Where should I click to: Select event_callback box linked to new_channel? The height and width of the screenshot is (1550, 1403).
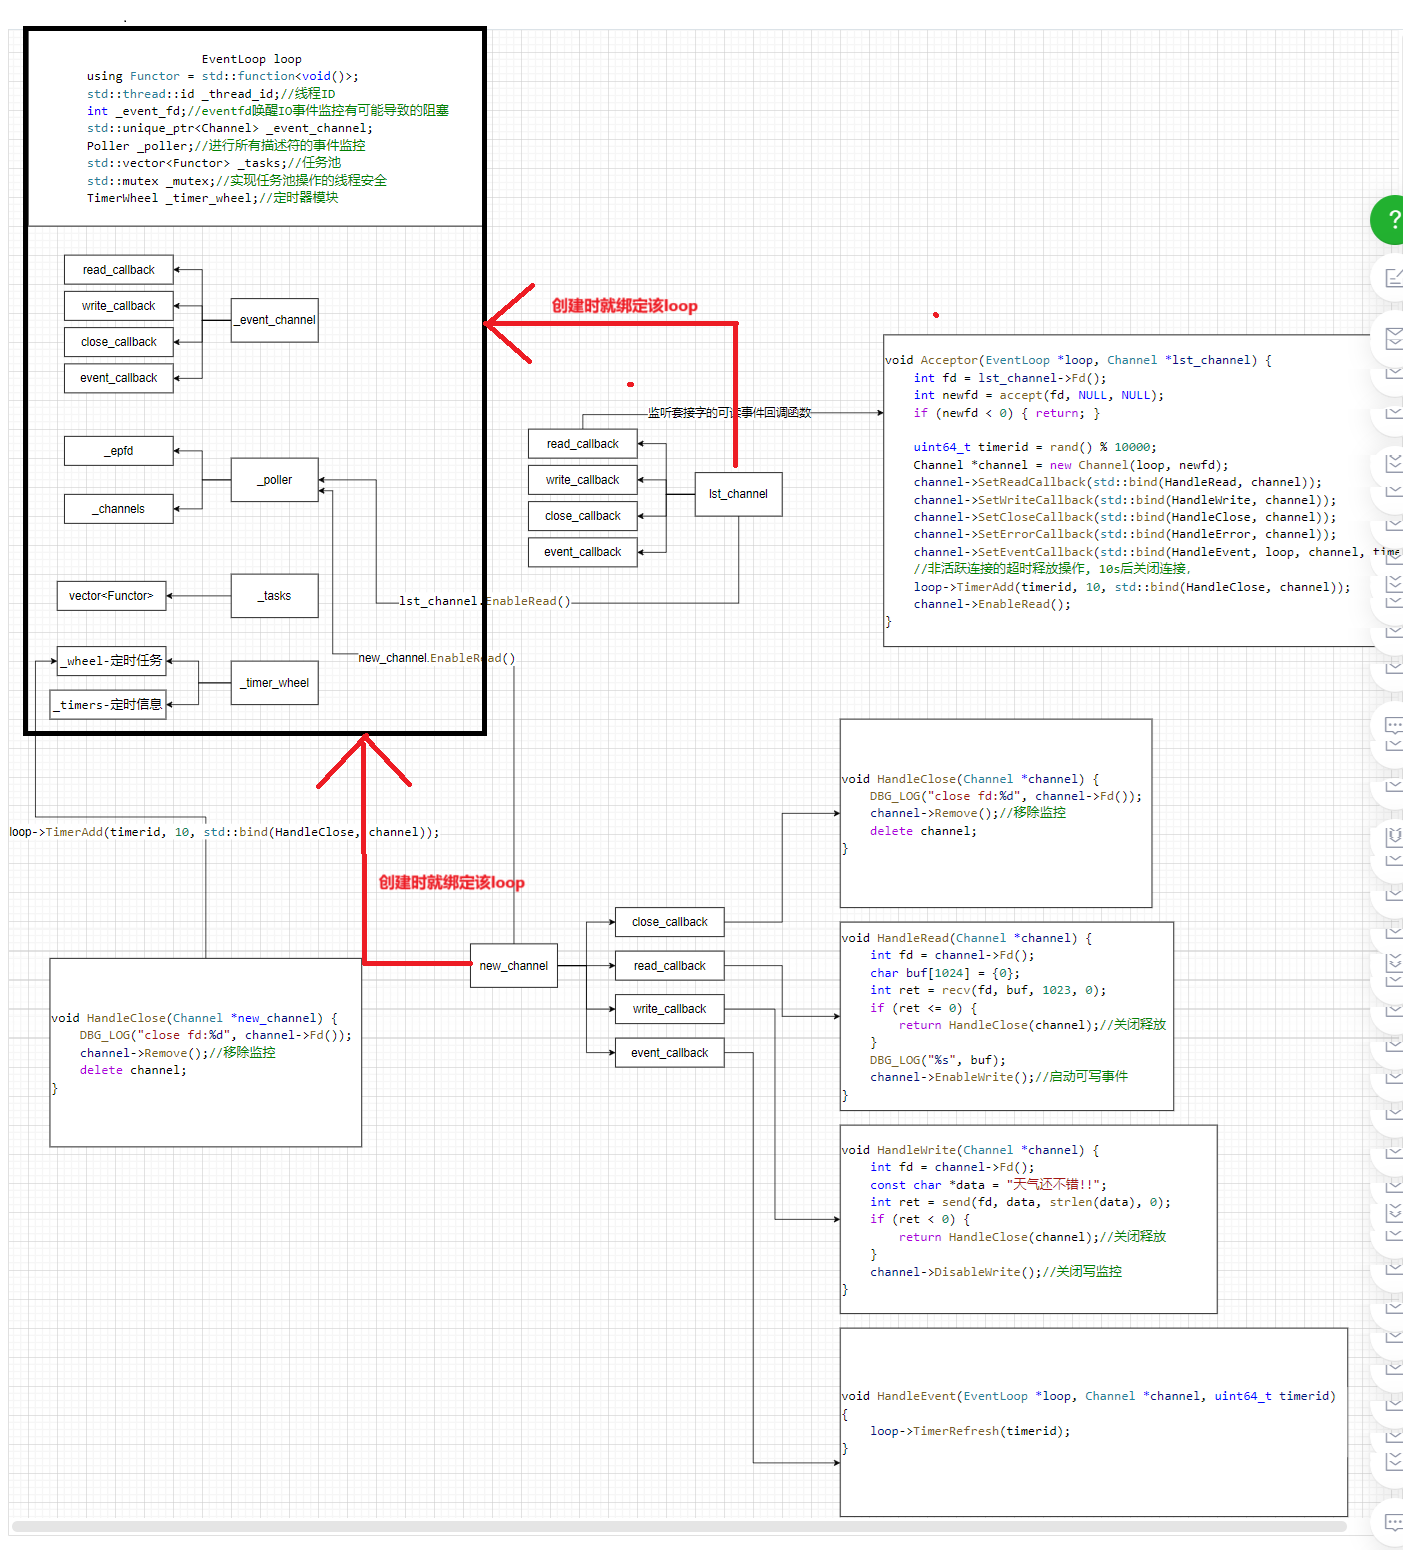[670, 1053]
